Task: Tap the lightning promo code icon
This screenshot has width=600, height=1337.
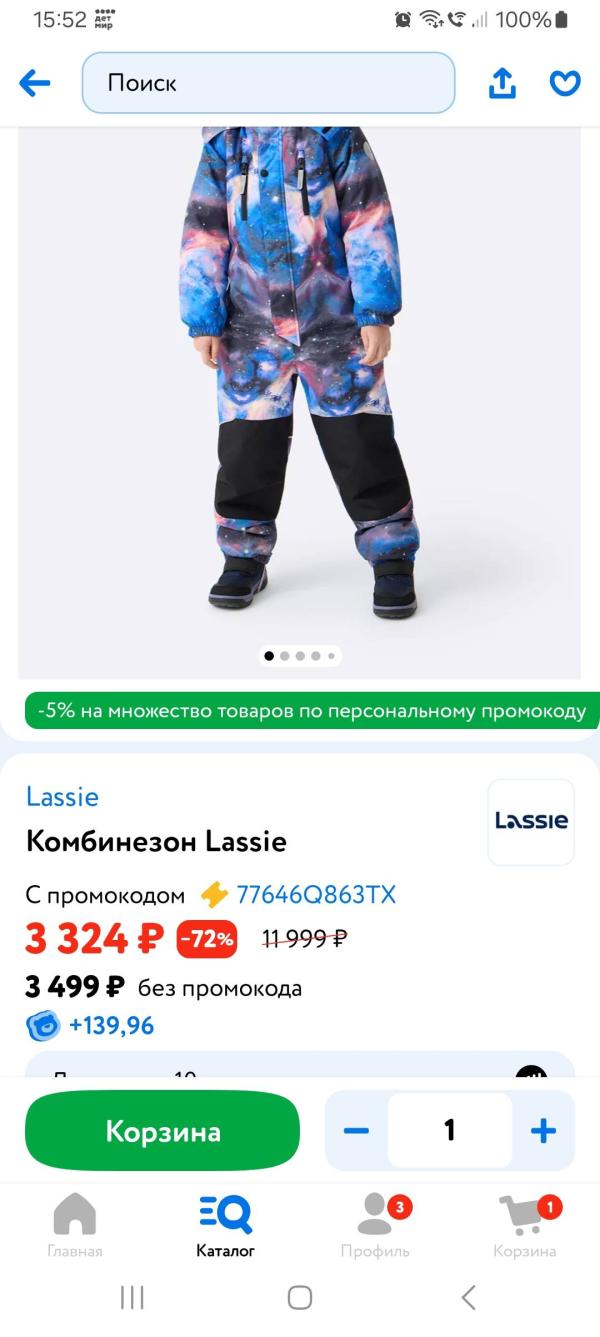Action: coord(214,894)
